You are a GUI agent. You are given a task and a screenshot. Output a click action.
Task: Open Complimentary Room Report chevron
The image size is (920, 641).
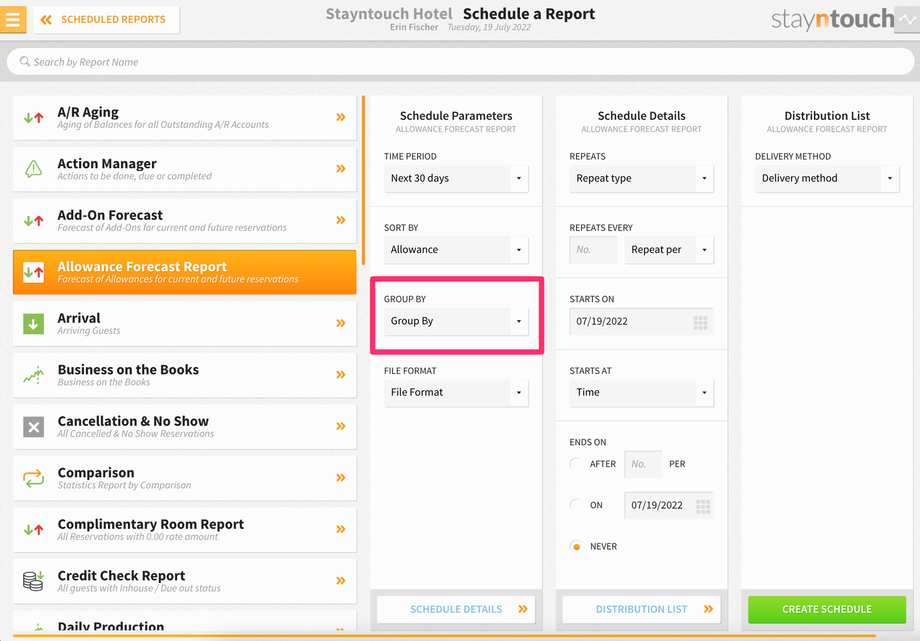tap(341, 529)
